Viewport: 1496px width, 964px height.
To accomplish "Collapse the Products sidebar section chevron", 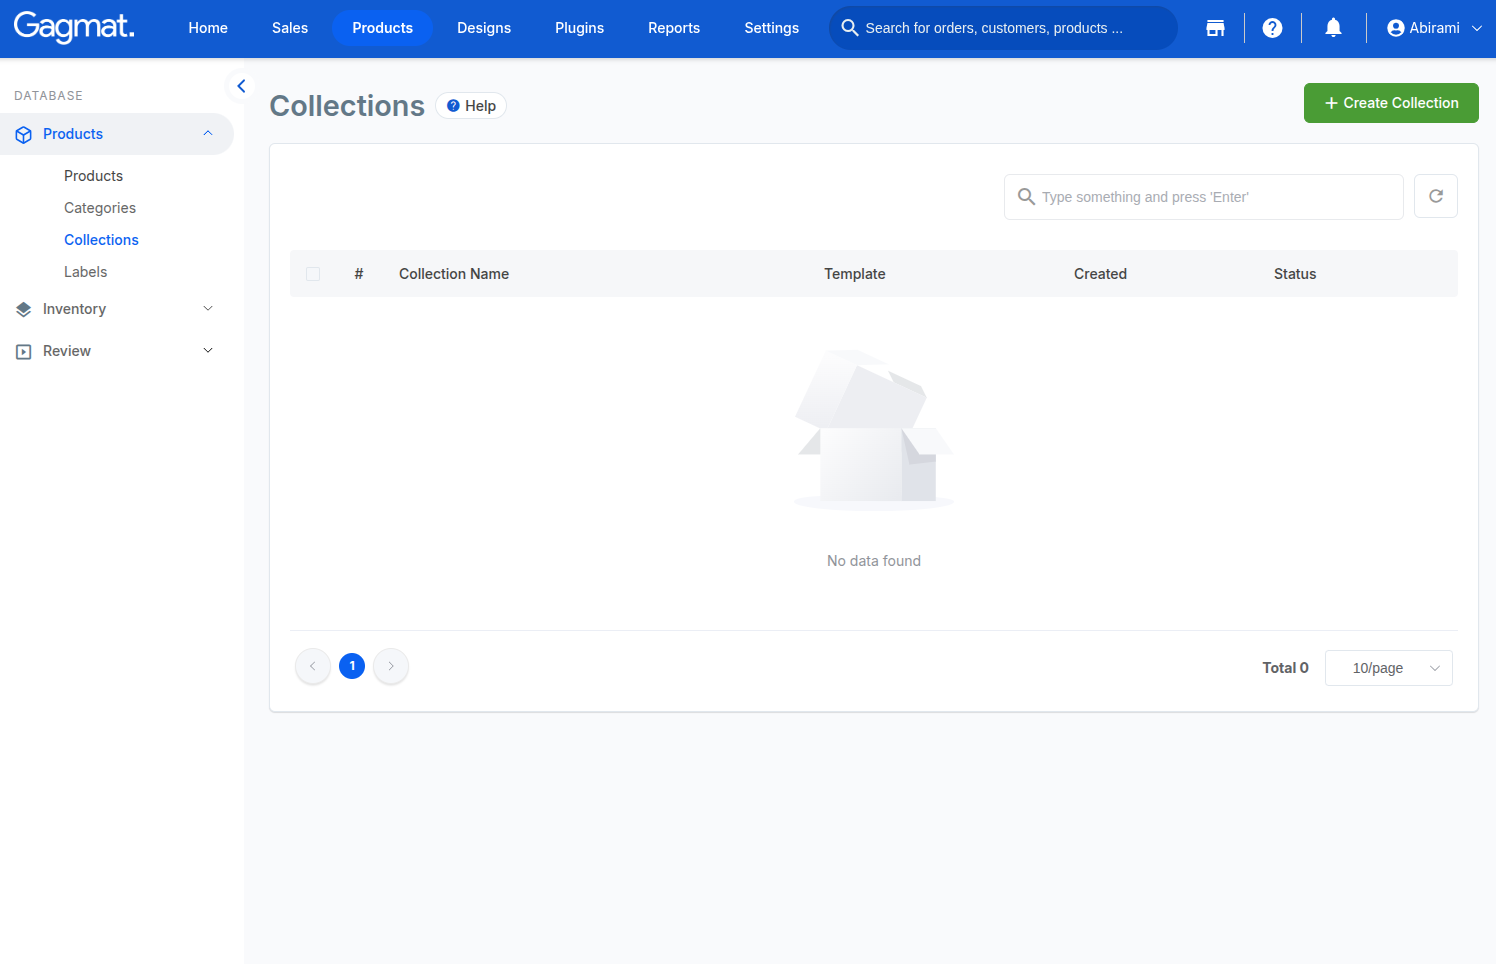I will pyautogui.click(x=208, y=134).
